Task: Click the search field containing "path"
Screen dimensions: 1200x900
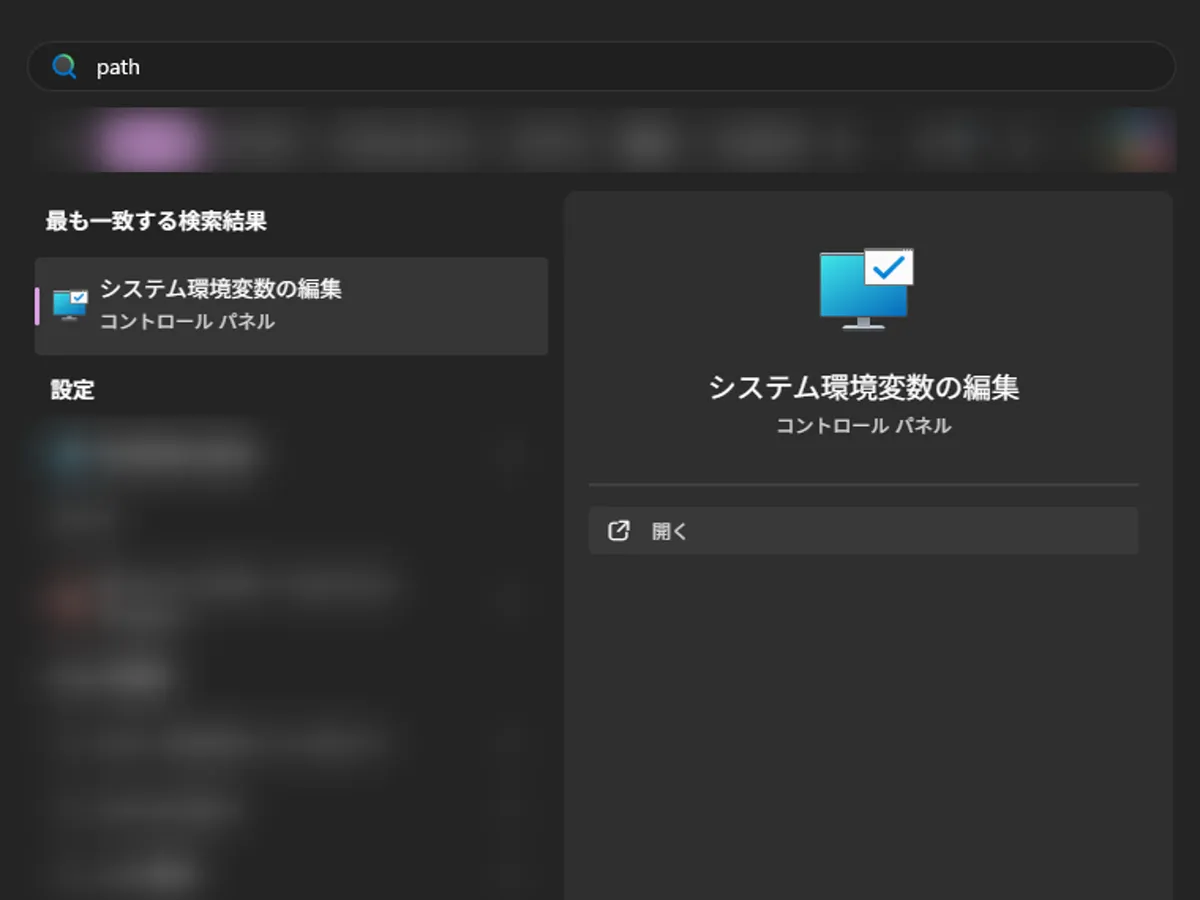Action: click(600, 67)
